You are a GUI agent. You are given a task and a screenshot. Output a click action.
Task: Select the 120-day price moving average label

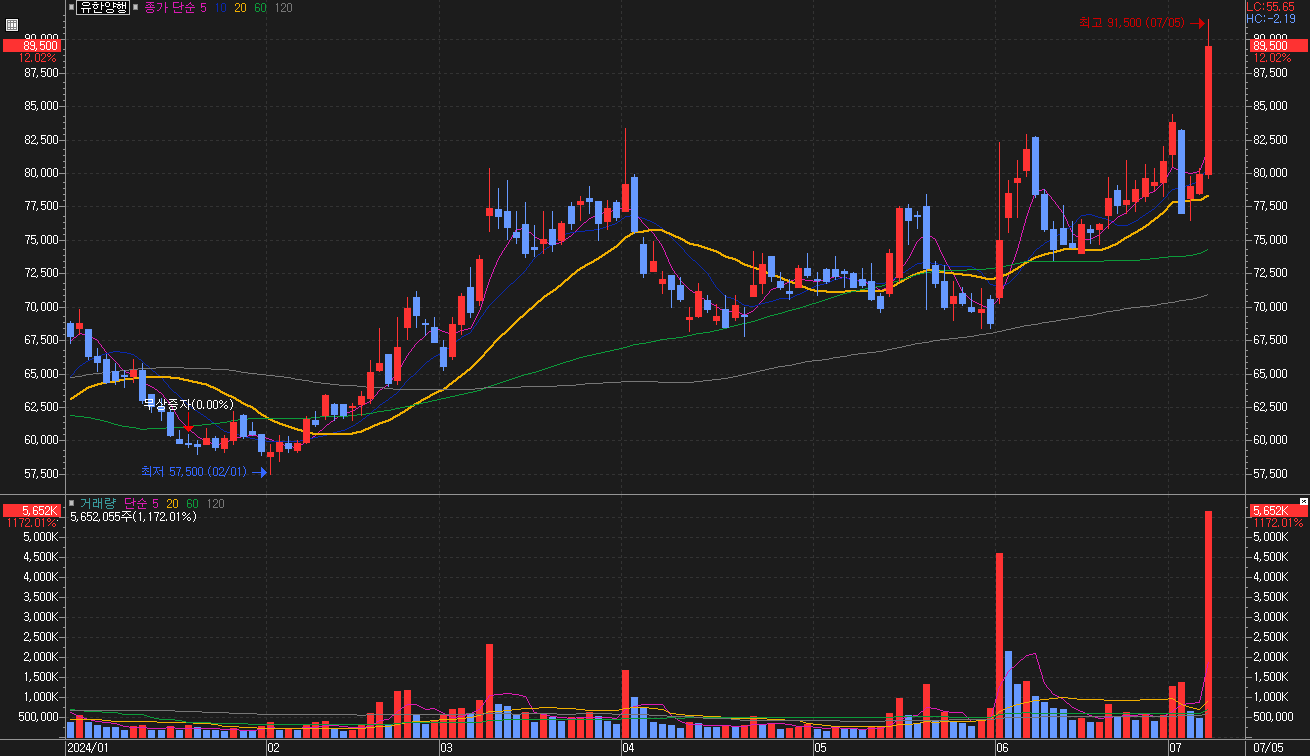(x=283, y=7)
